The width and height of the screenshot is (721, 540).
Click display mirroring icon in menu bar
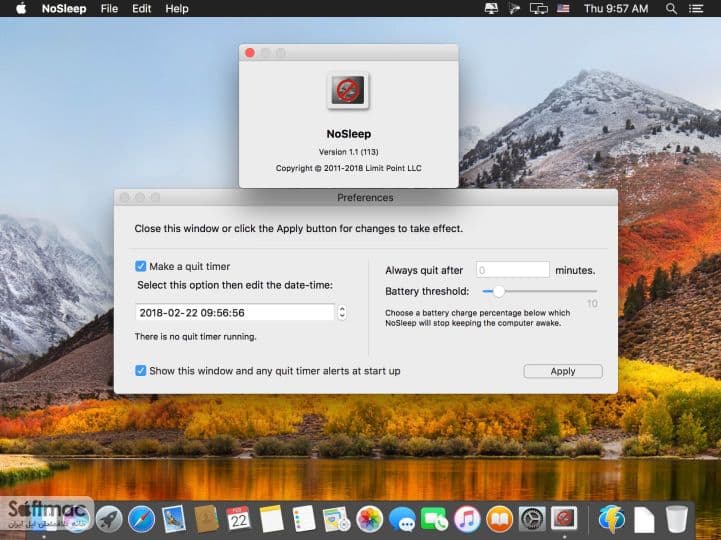(x=538, y=9)
